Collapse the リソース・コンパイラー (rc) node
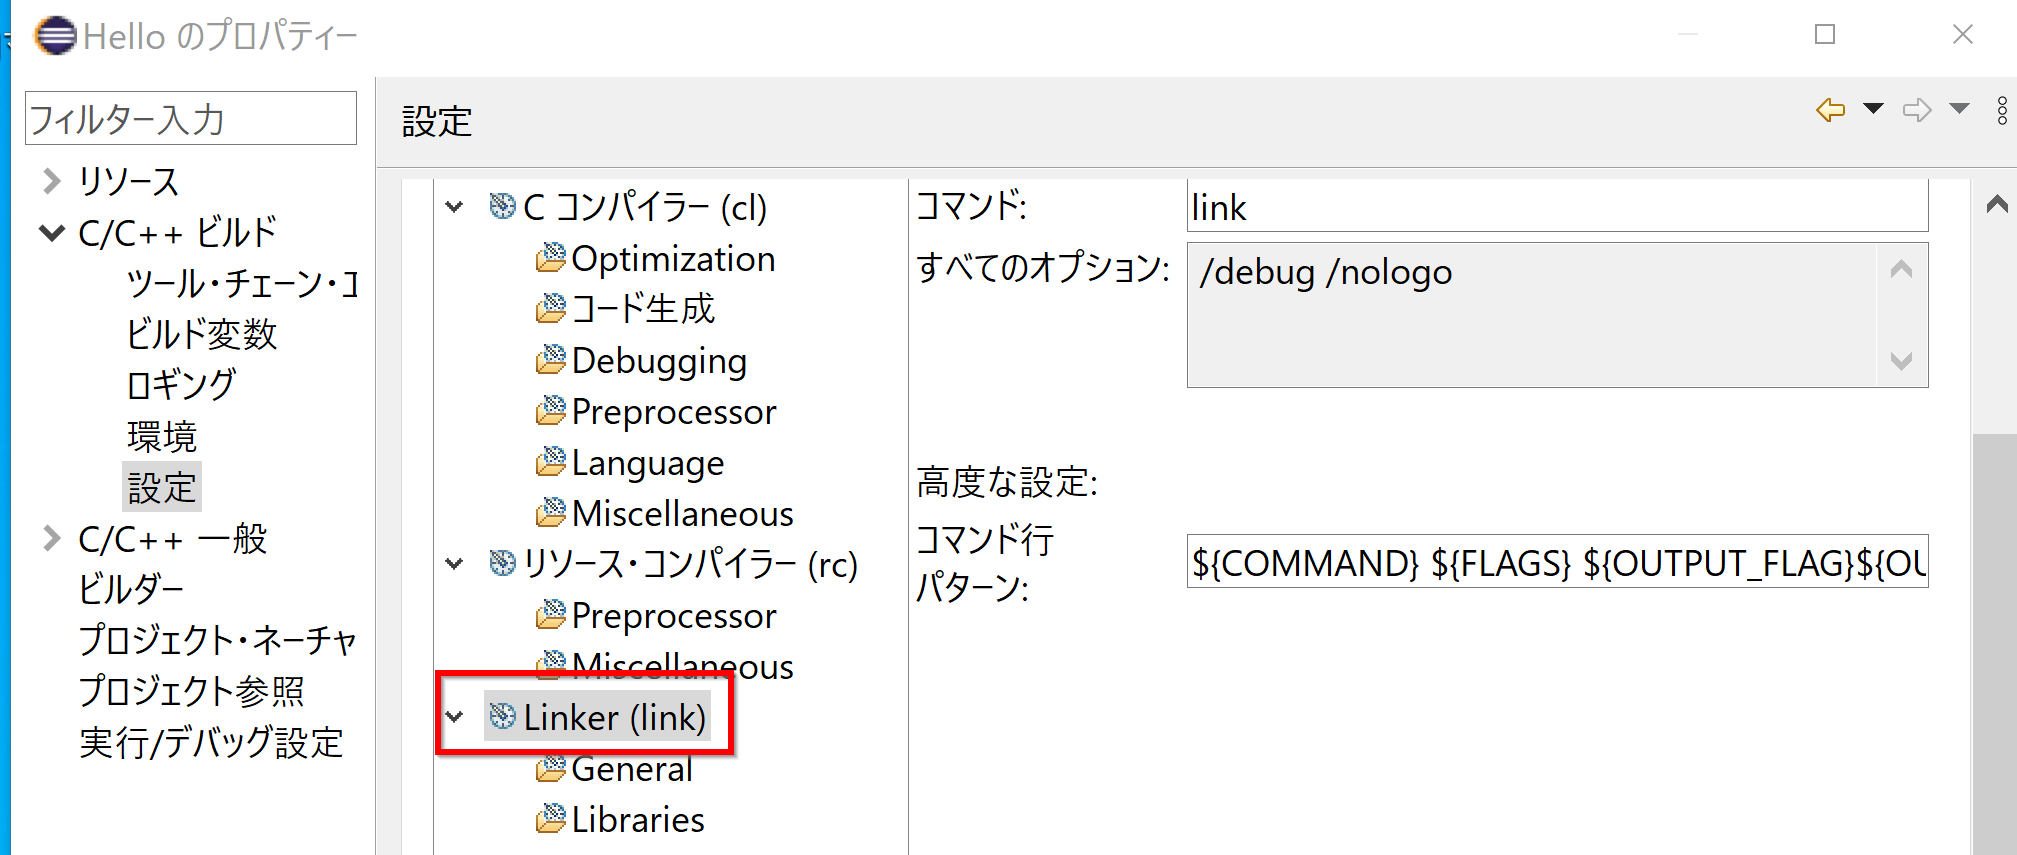Image resolution: width=2017 pixels, height=855 pixels. [455, 564]
